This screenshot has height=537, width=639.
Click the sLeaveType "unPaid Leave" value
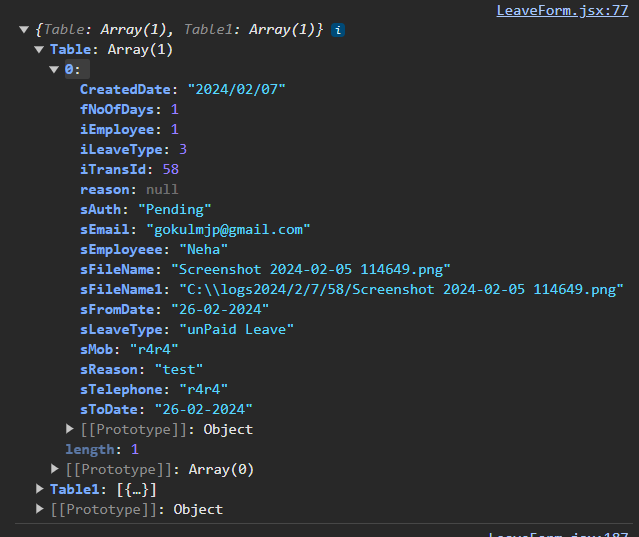[x=236, y=329]
